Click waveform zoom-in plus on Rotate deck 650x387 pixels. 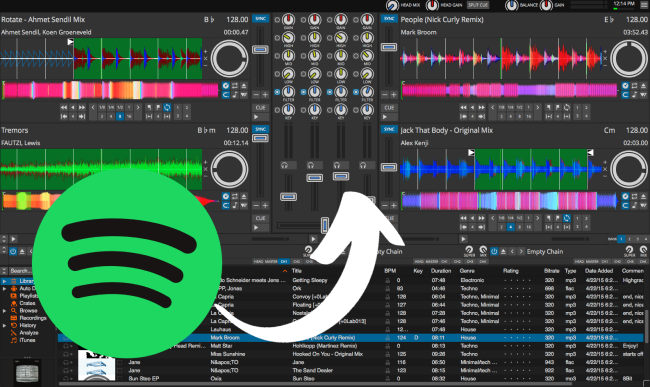pos(206,51)
